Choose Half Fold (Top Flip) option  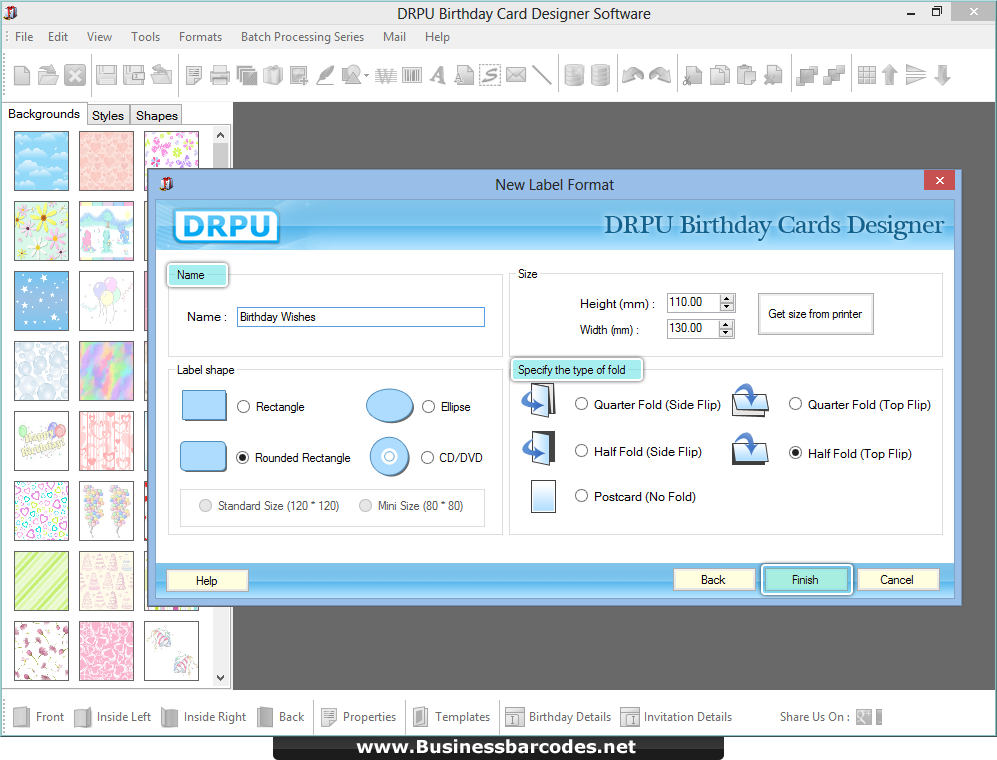[795, 453]
